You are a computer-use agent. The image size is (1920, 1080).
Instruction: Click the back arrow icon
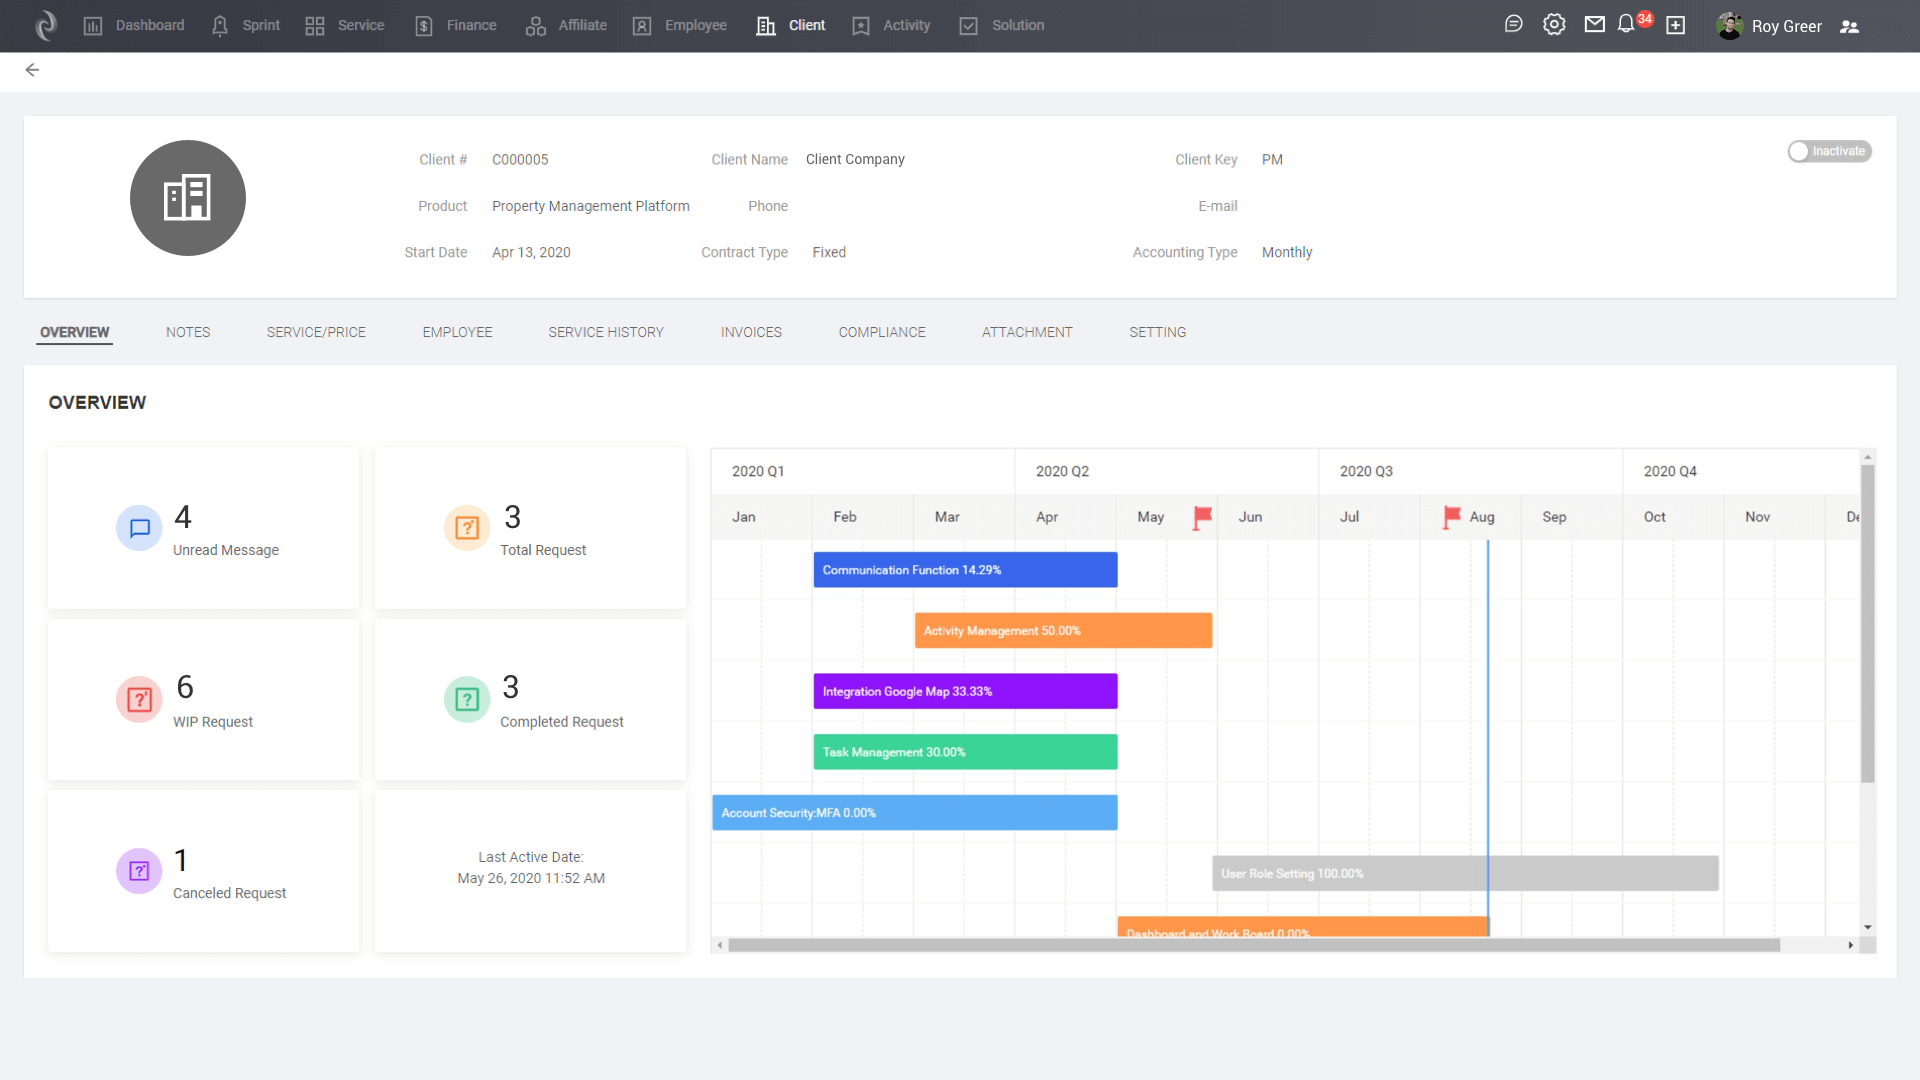32,70
